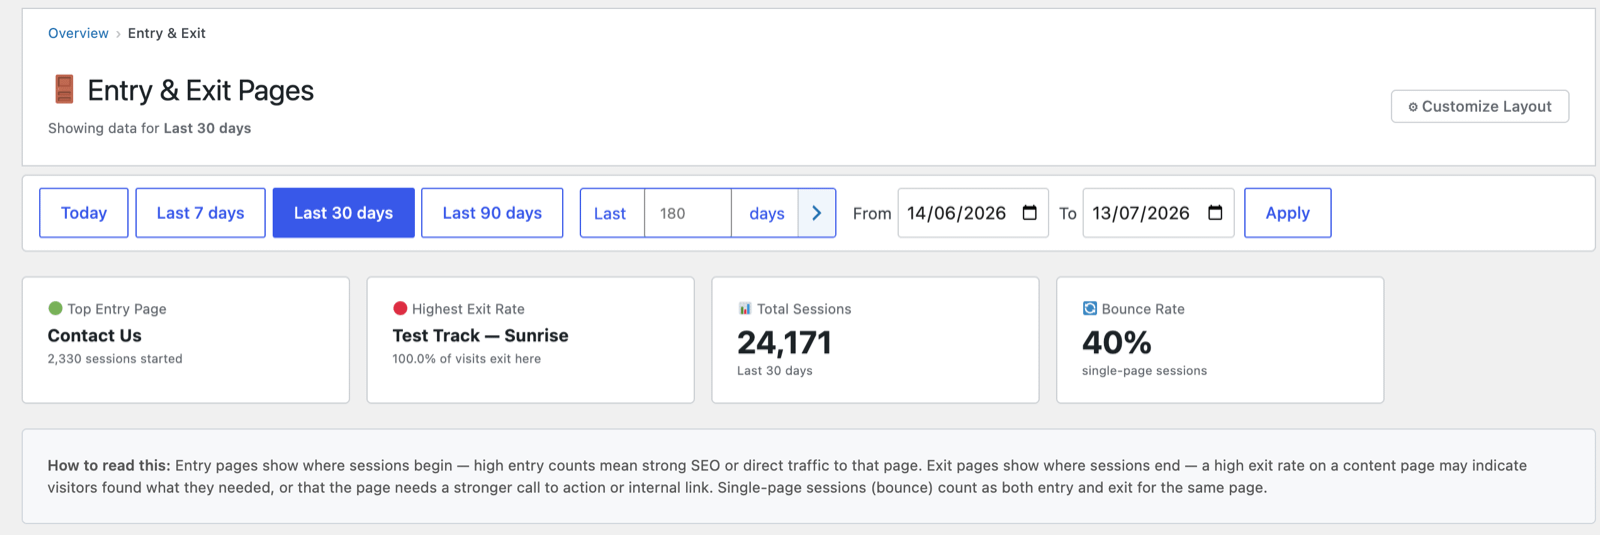This screenshot has width=1600, height=535.
Task: Go to Overview breadcrumb link
Action: pyautogui.click(x=78, y=33)
